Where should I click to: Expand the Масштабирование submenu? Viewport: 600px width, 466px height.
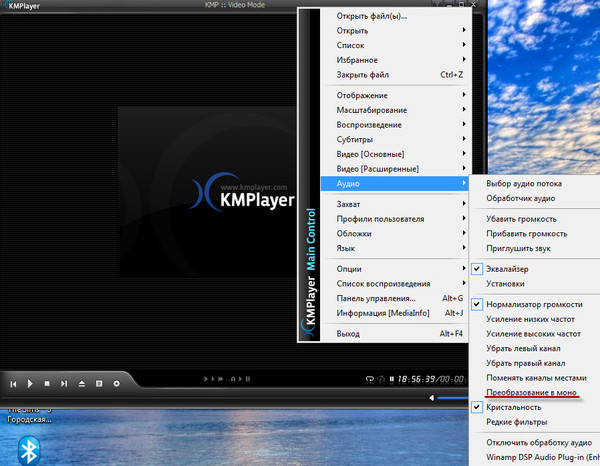[395, 110]
